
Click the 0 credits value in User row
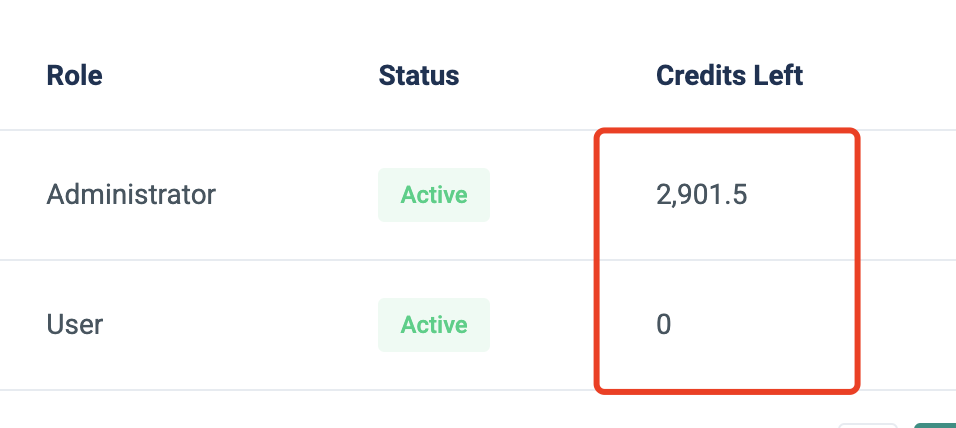point(664,325)
